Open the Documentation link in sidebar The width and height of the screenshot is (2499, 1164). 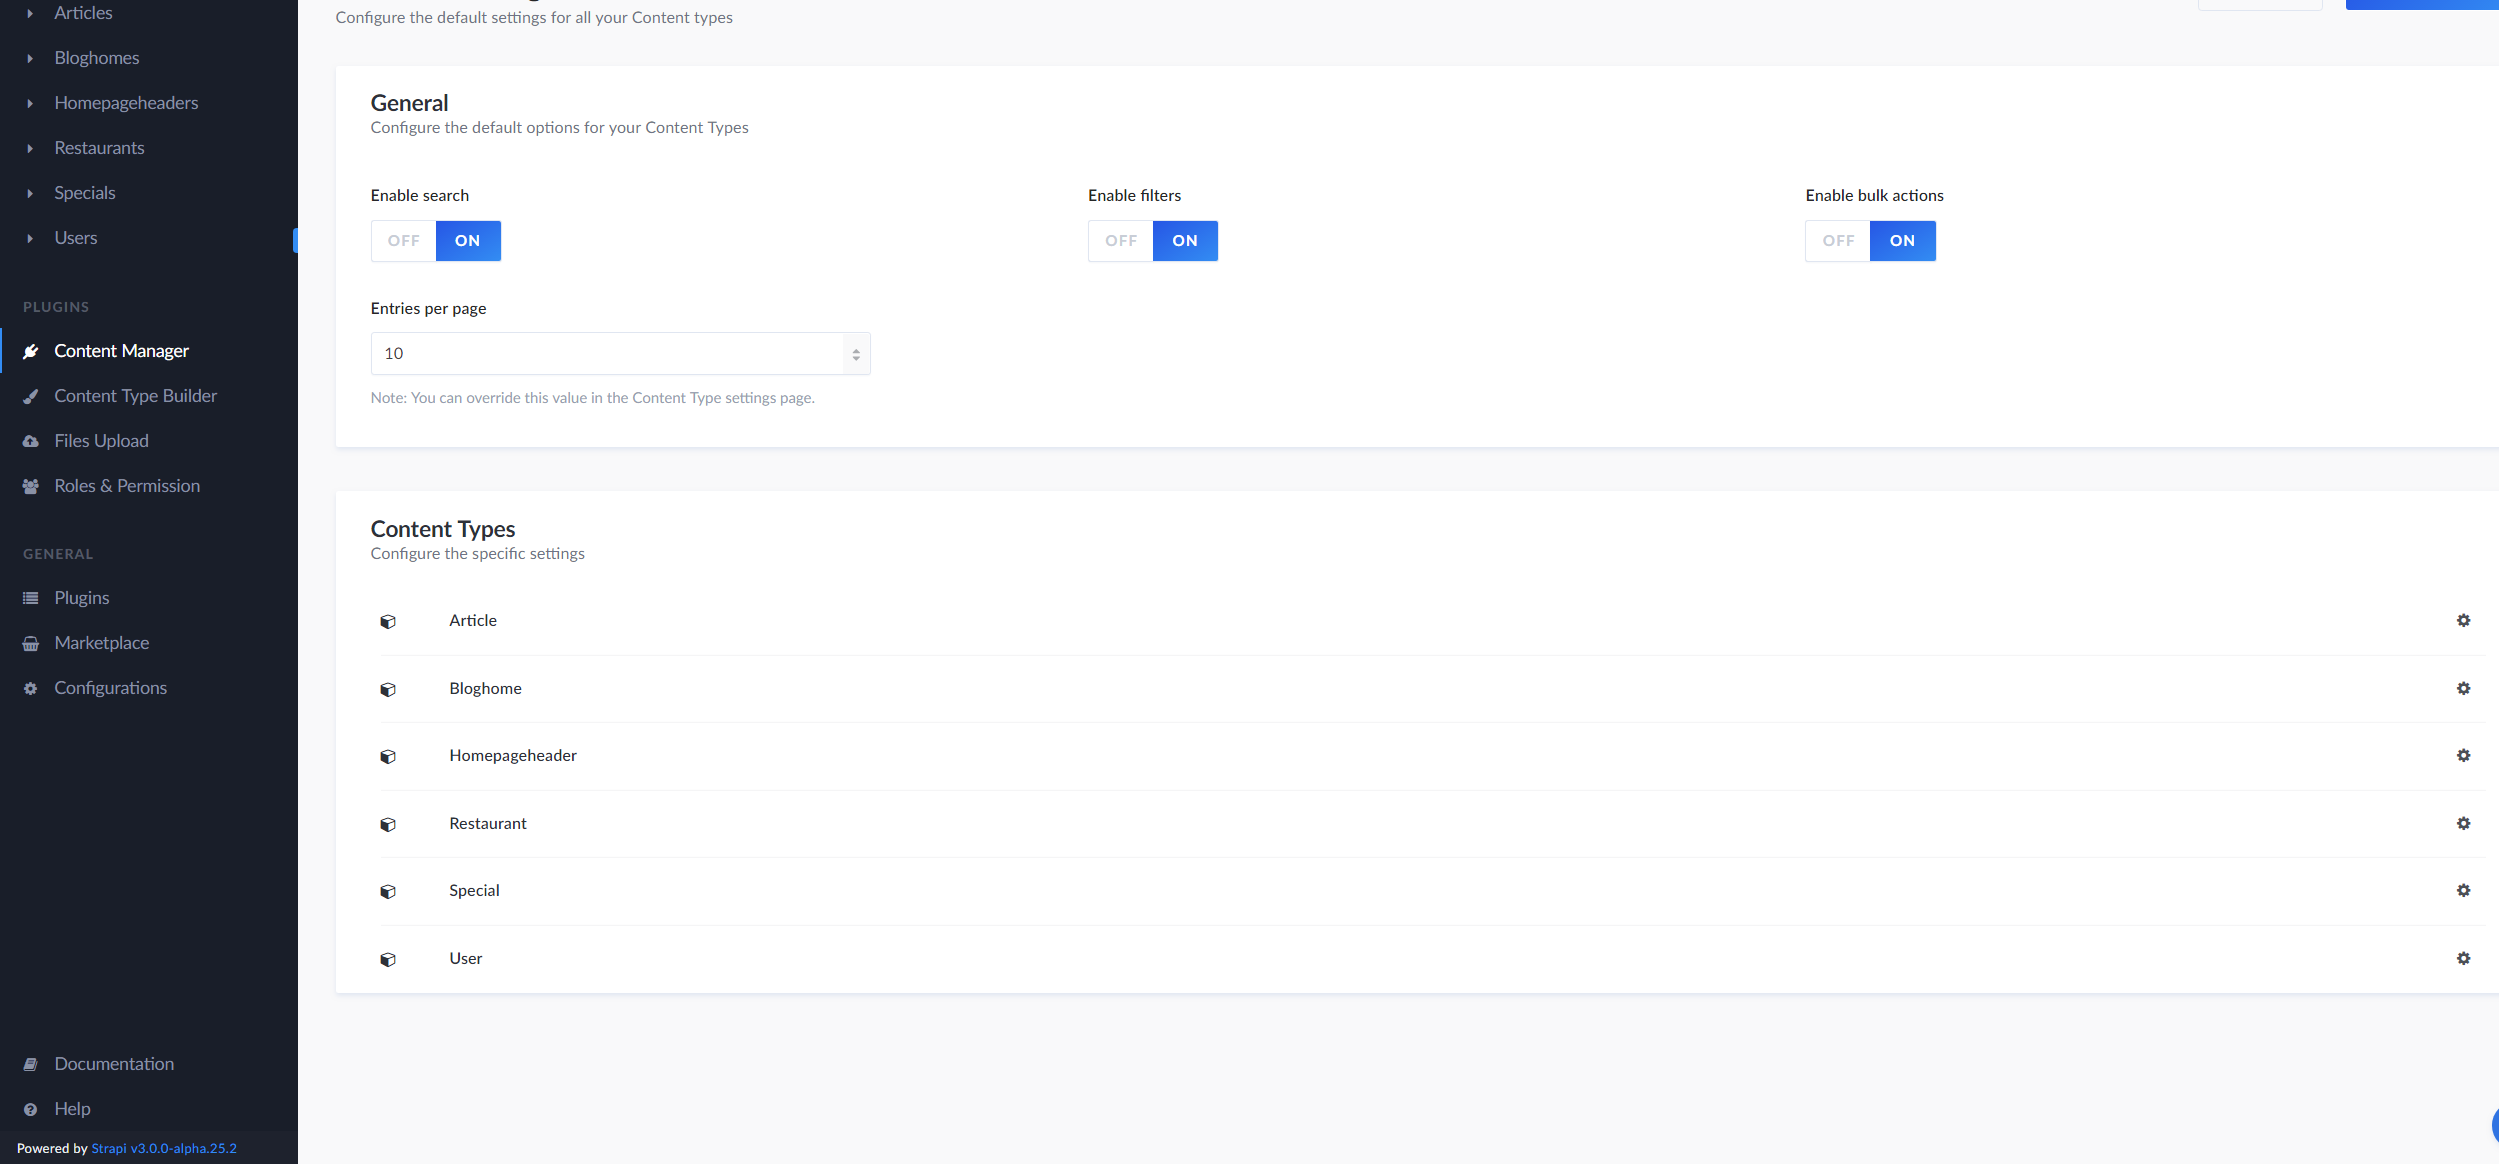click(x=114, y=1064)
